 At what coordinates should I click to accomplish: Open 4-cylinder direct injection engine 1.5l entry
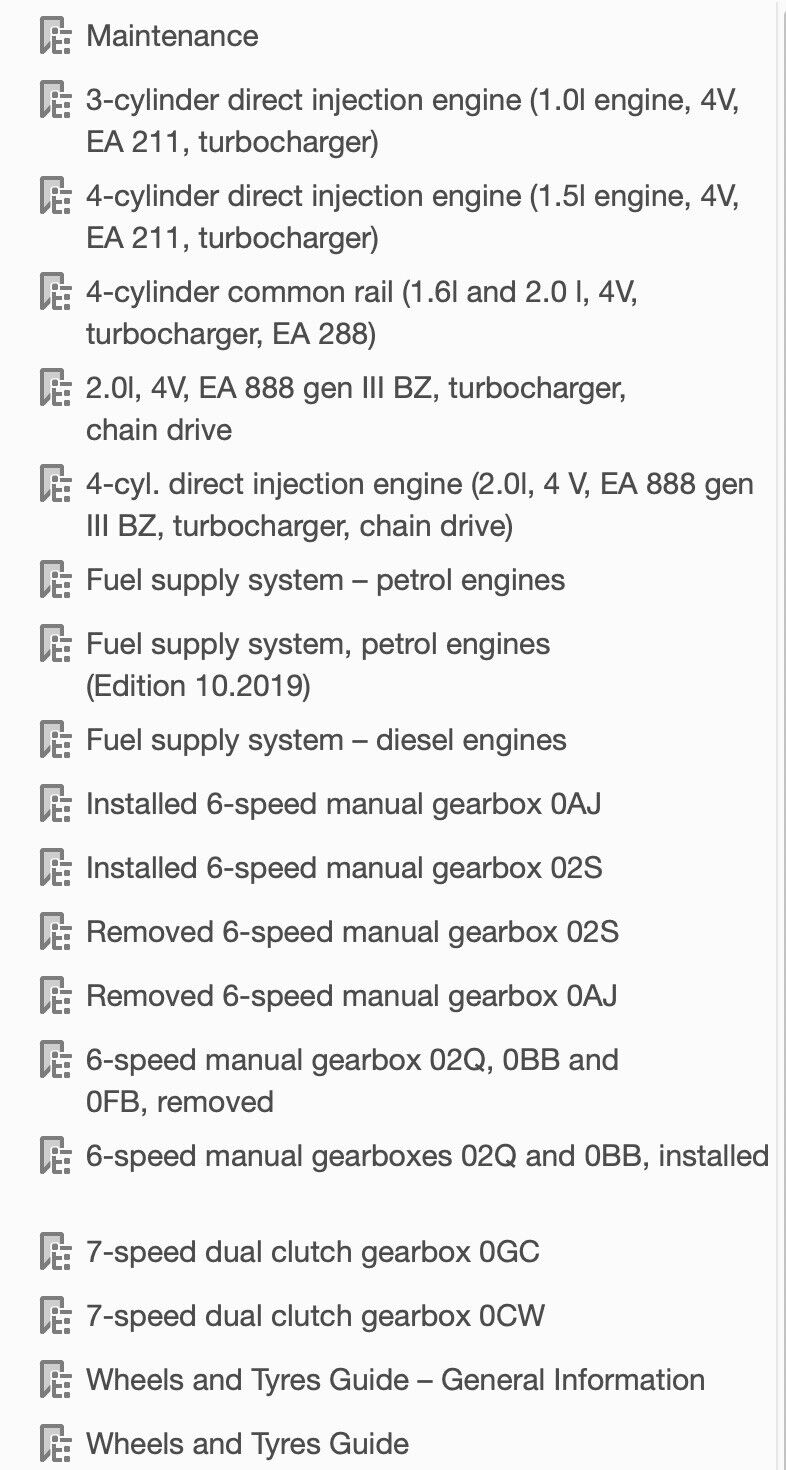412,217
